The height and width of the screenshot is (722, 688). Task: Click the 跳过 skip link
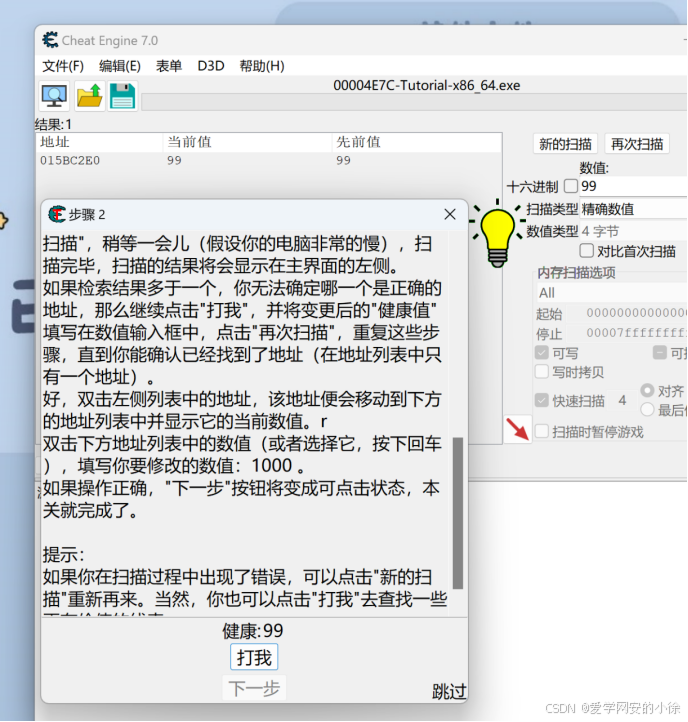coord(449,691)
